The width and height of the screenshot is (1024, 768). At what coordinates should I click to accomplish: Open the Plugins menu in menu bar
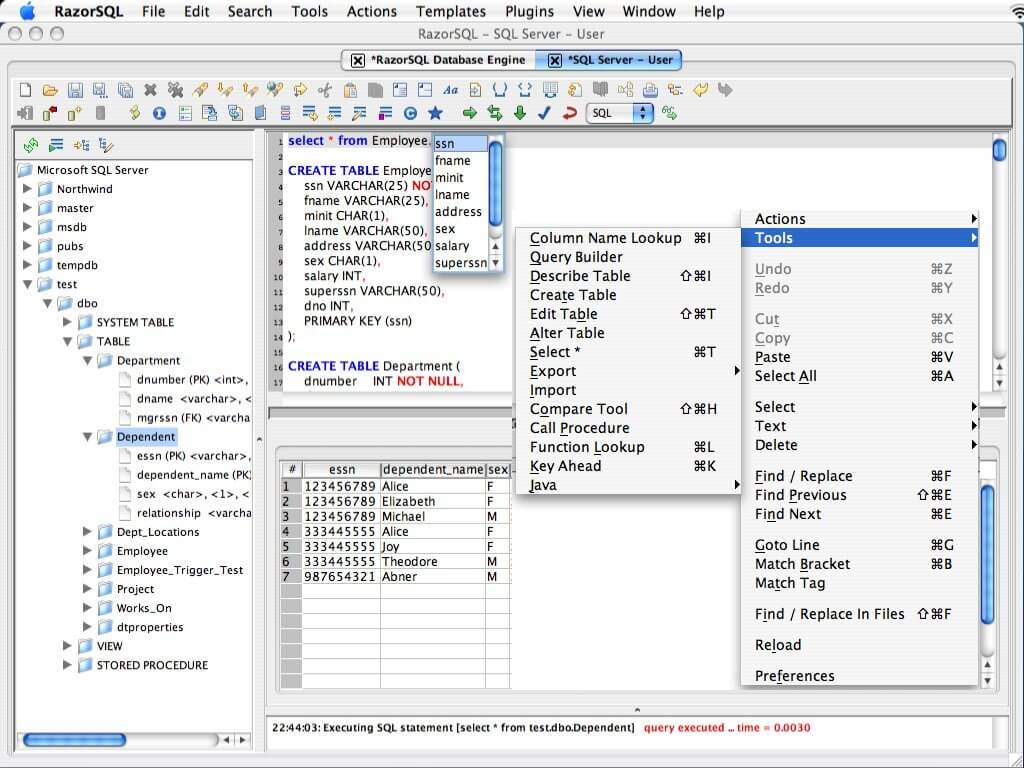530,12
